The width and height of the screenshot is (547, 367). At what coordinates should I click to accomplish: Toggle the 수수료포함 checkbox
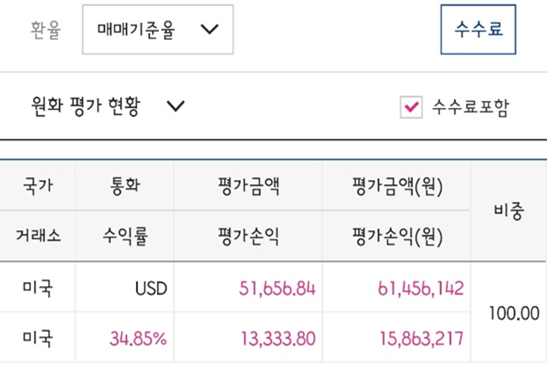[411, 107]
